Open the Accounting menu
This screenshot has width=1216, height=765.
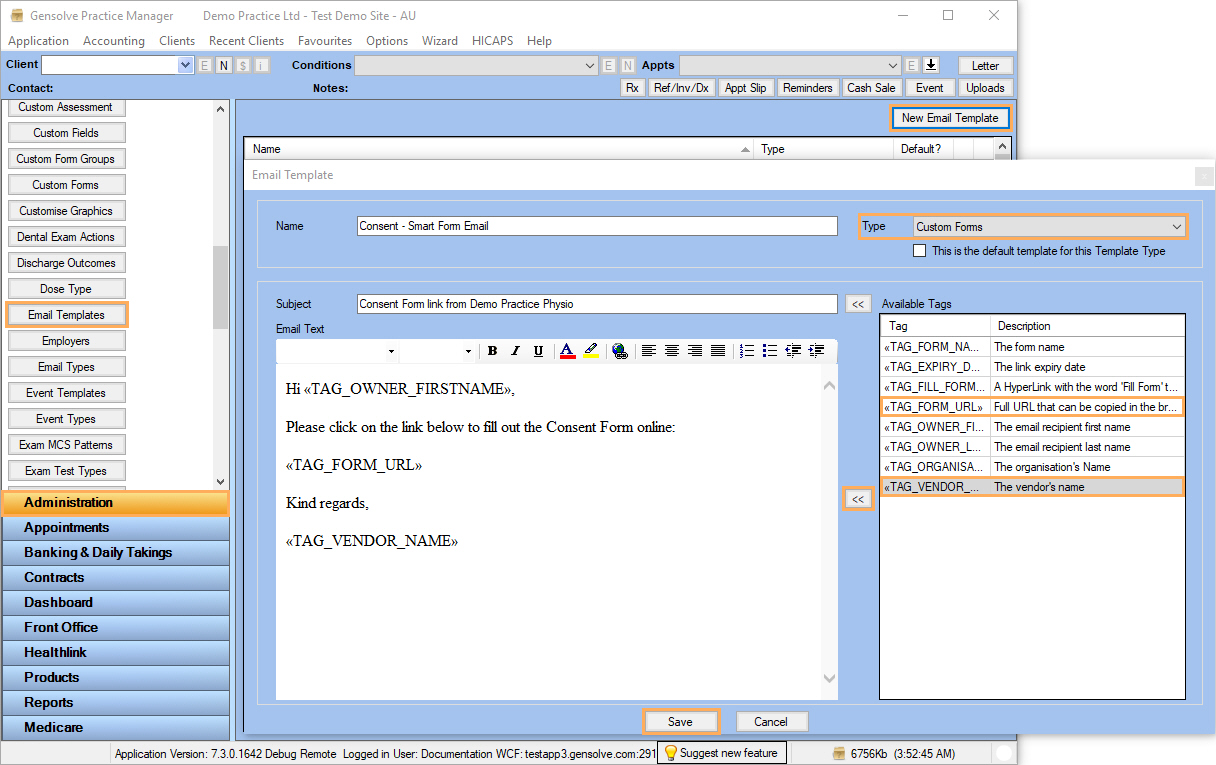tap(114, 41)
